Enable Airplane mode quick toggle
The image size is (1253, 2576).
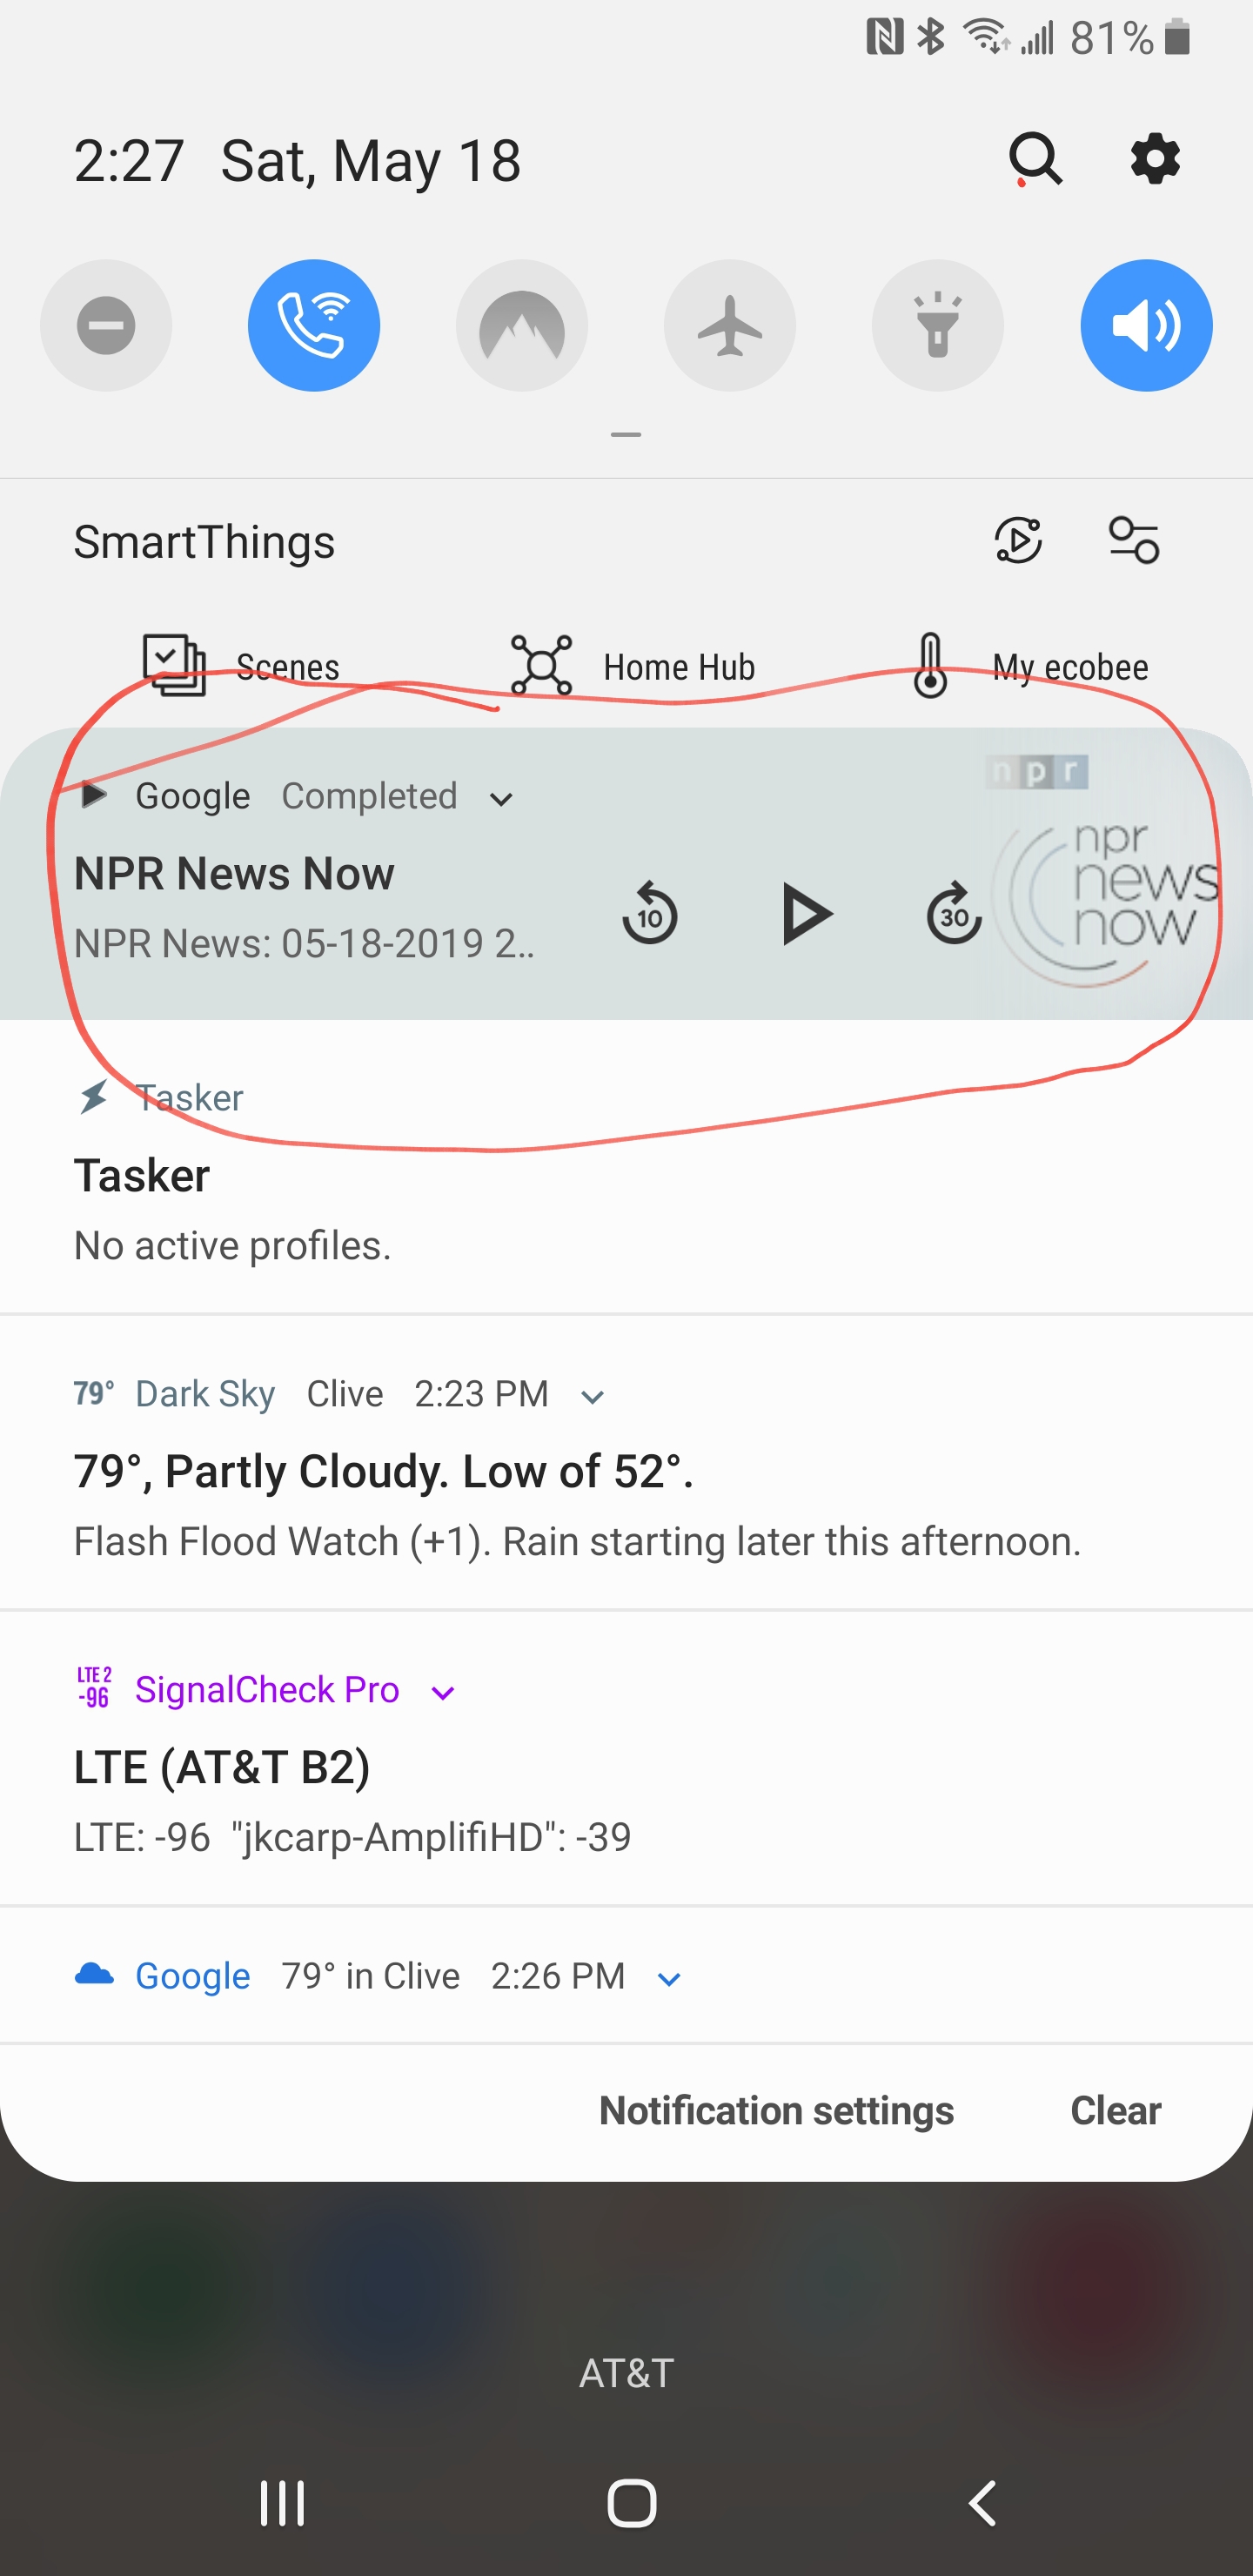[x=730, y=326]
